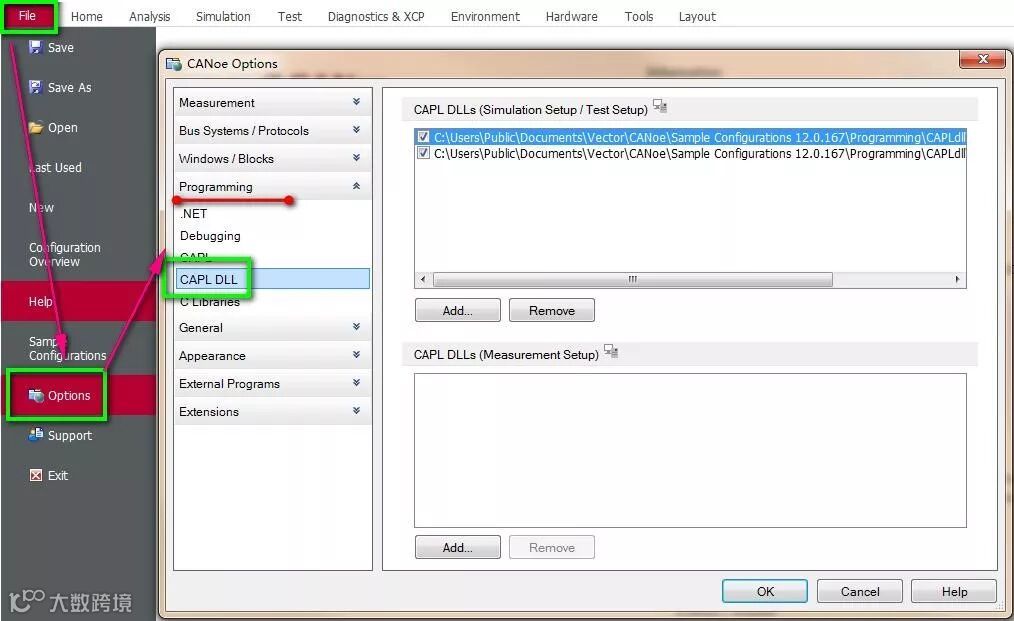1014x621 pixels.
Task: Click horizontal scrollbar thumb in DLL list
Action: [x=632, y=279]
